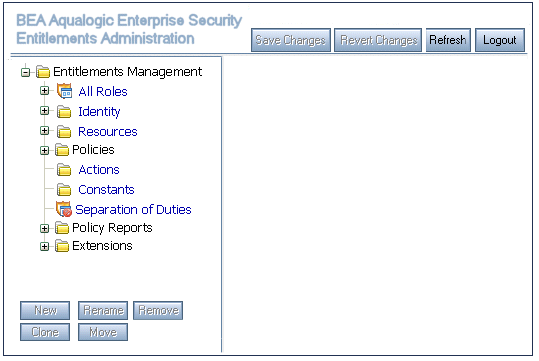Click the Separation of Duties icon

click(64, 209)
